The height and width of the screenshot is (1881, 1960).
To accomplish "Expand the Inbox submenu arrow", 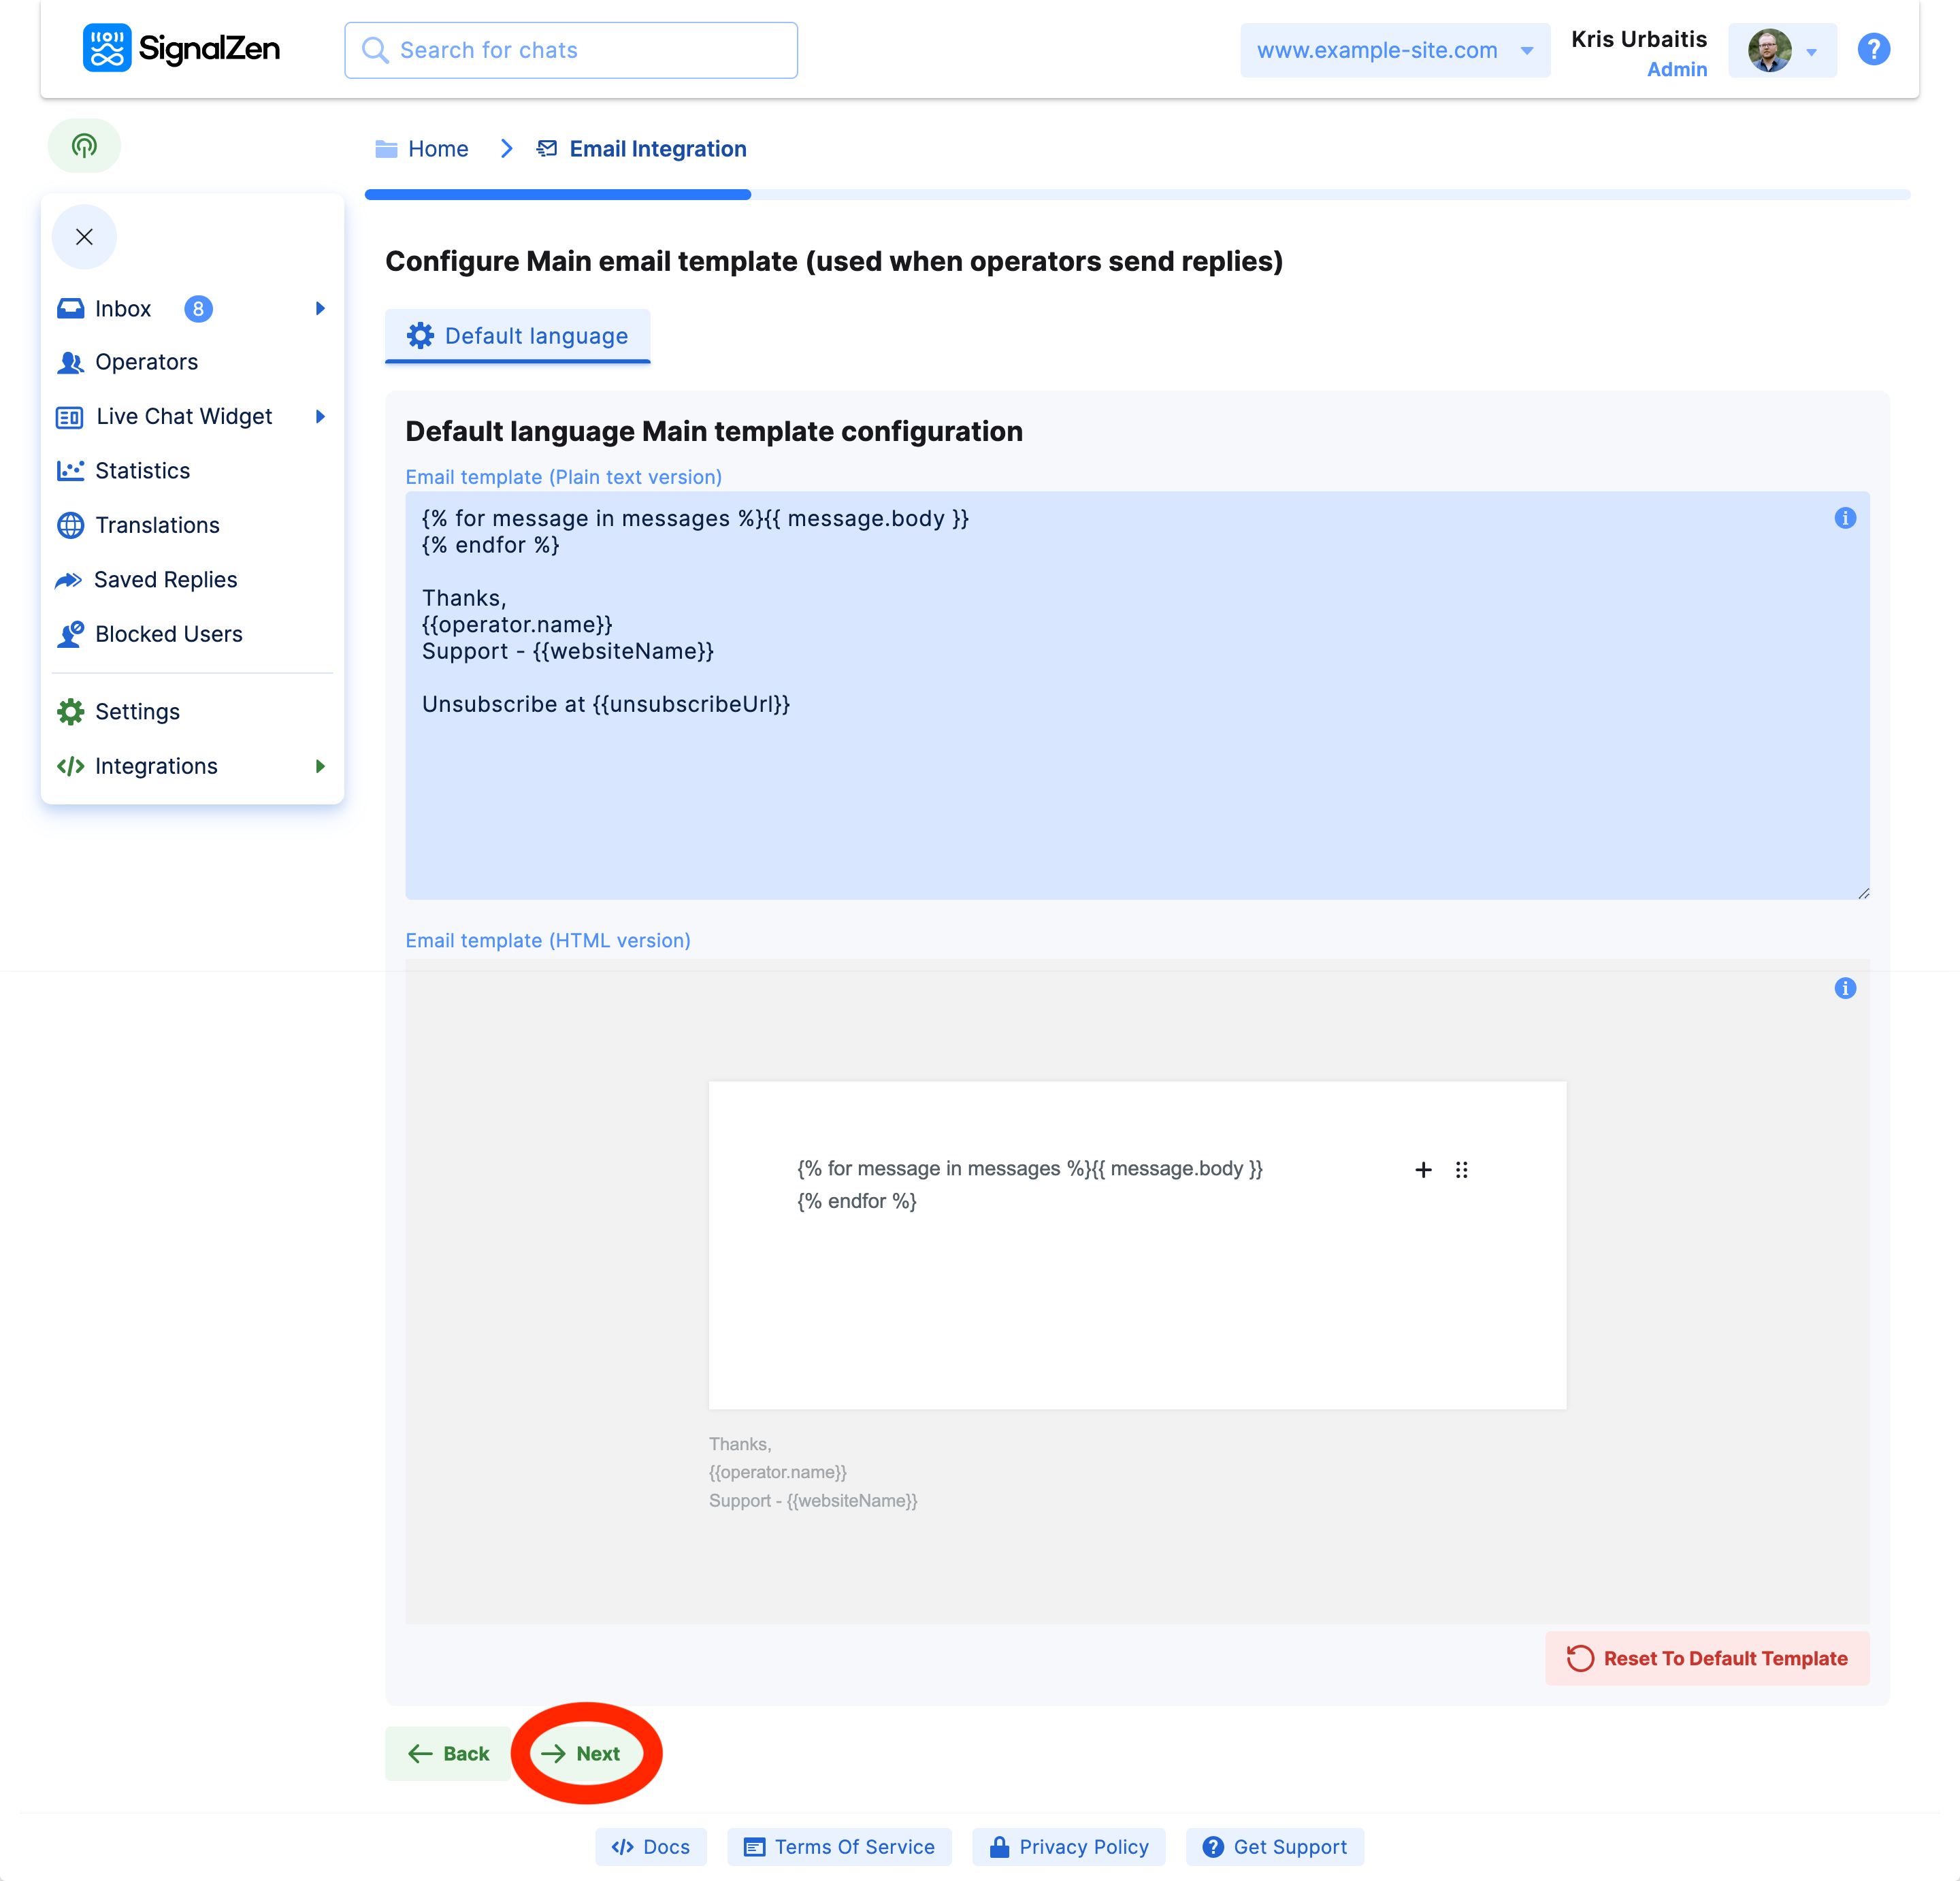I will click(320, 308).
